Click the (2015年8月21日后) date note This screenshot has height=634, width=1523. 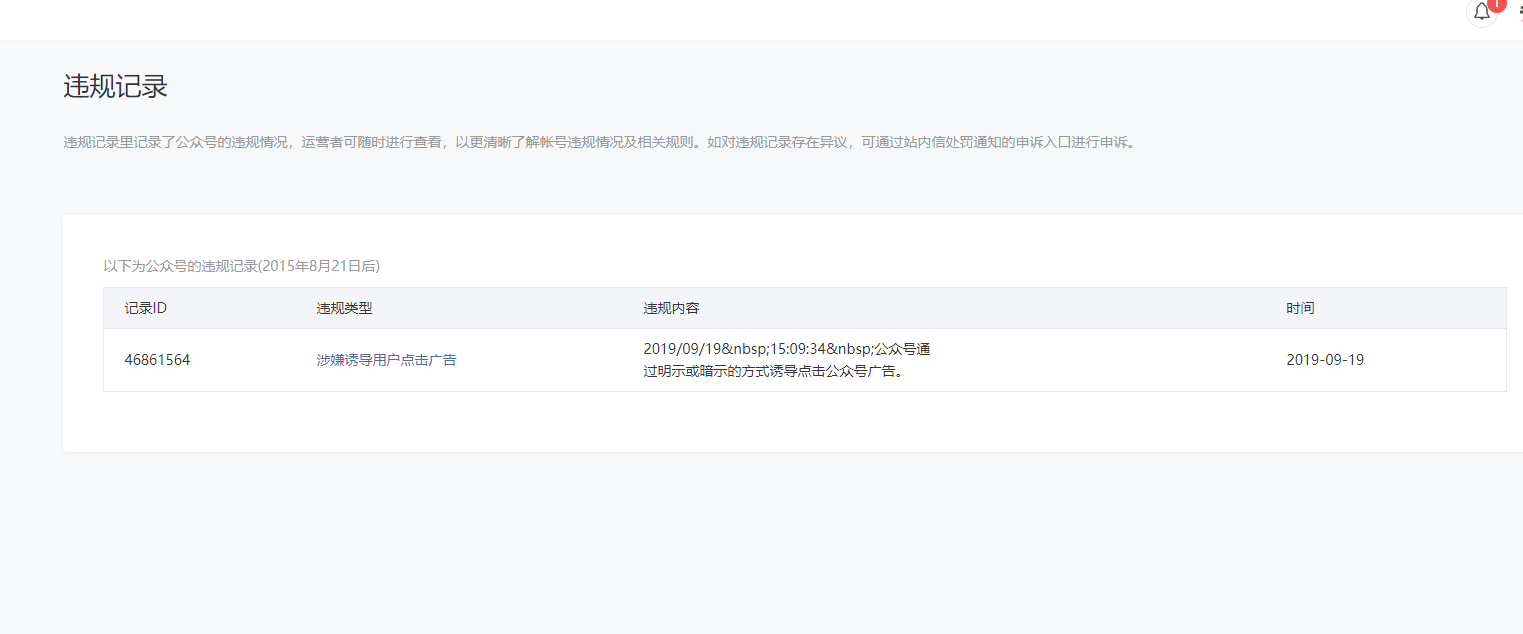[319, 266]
